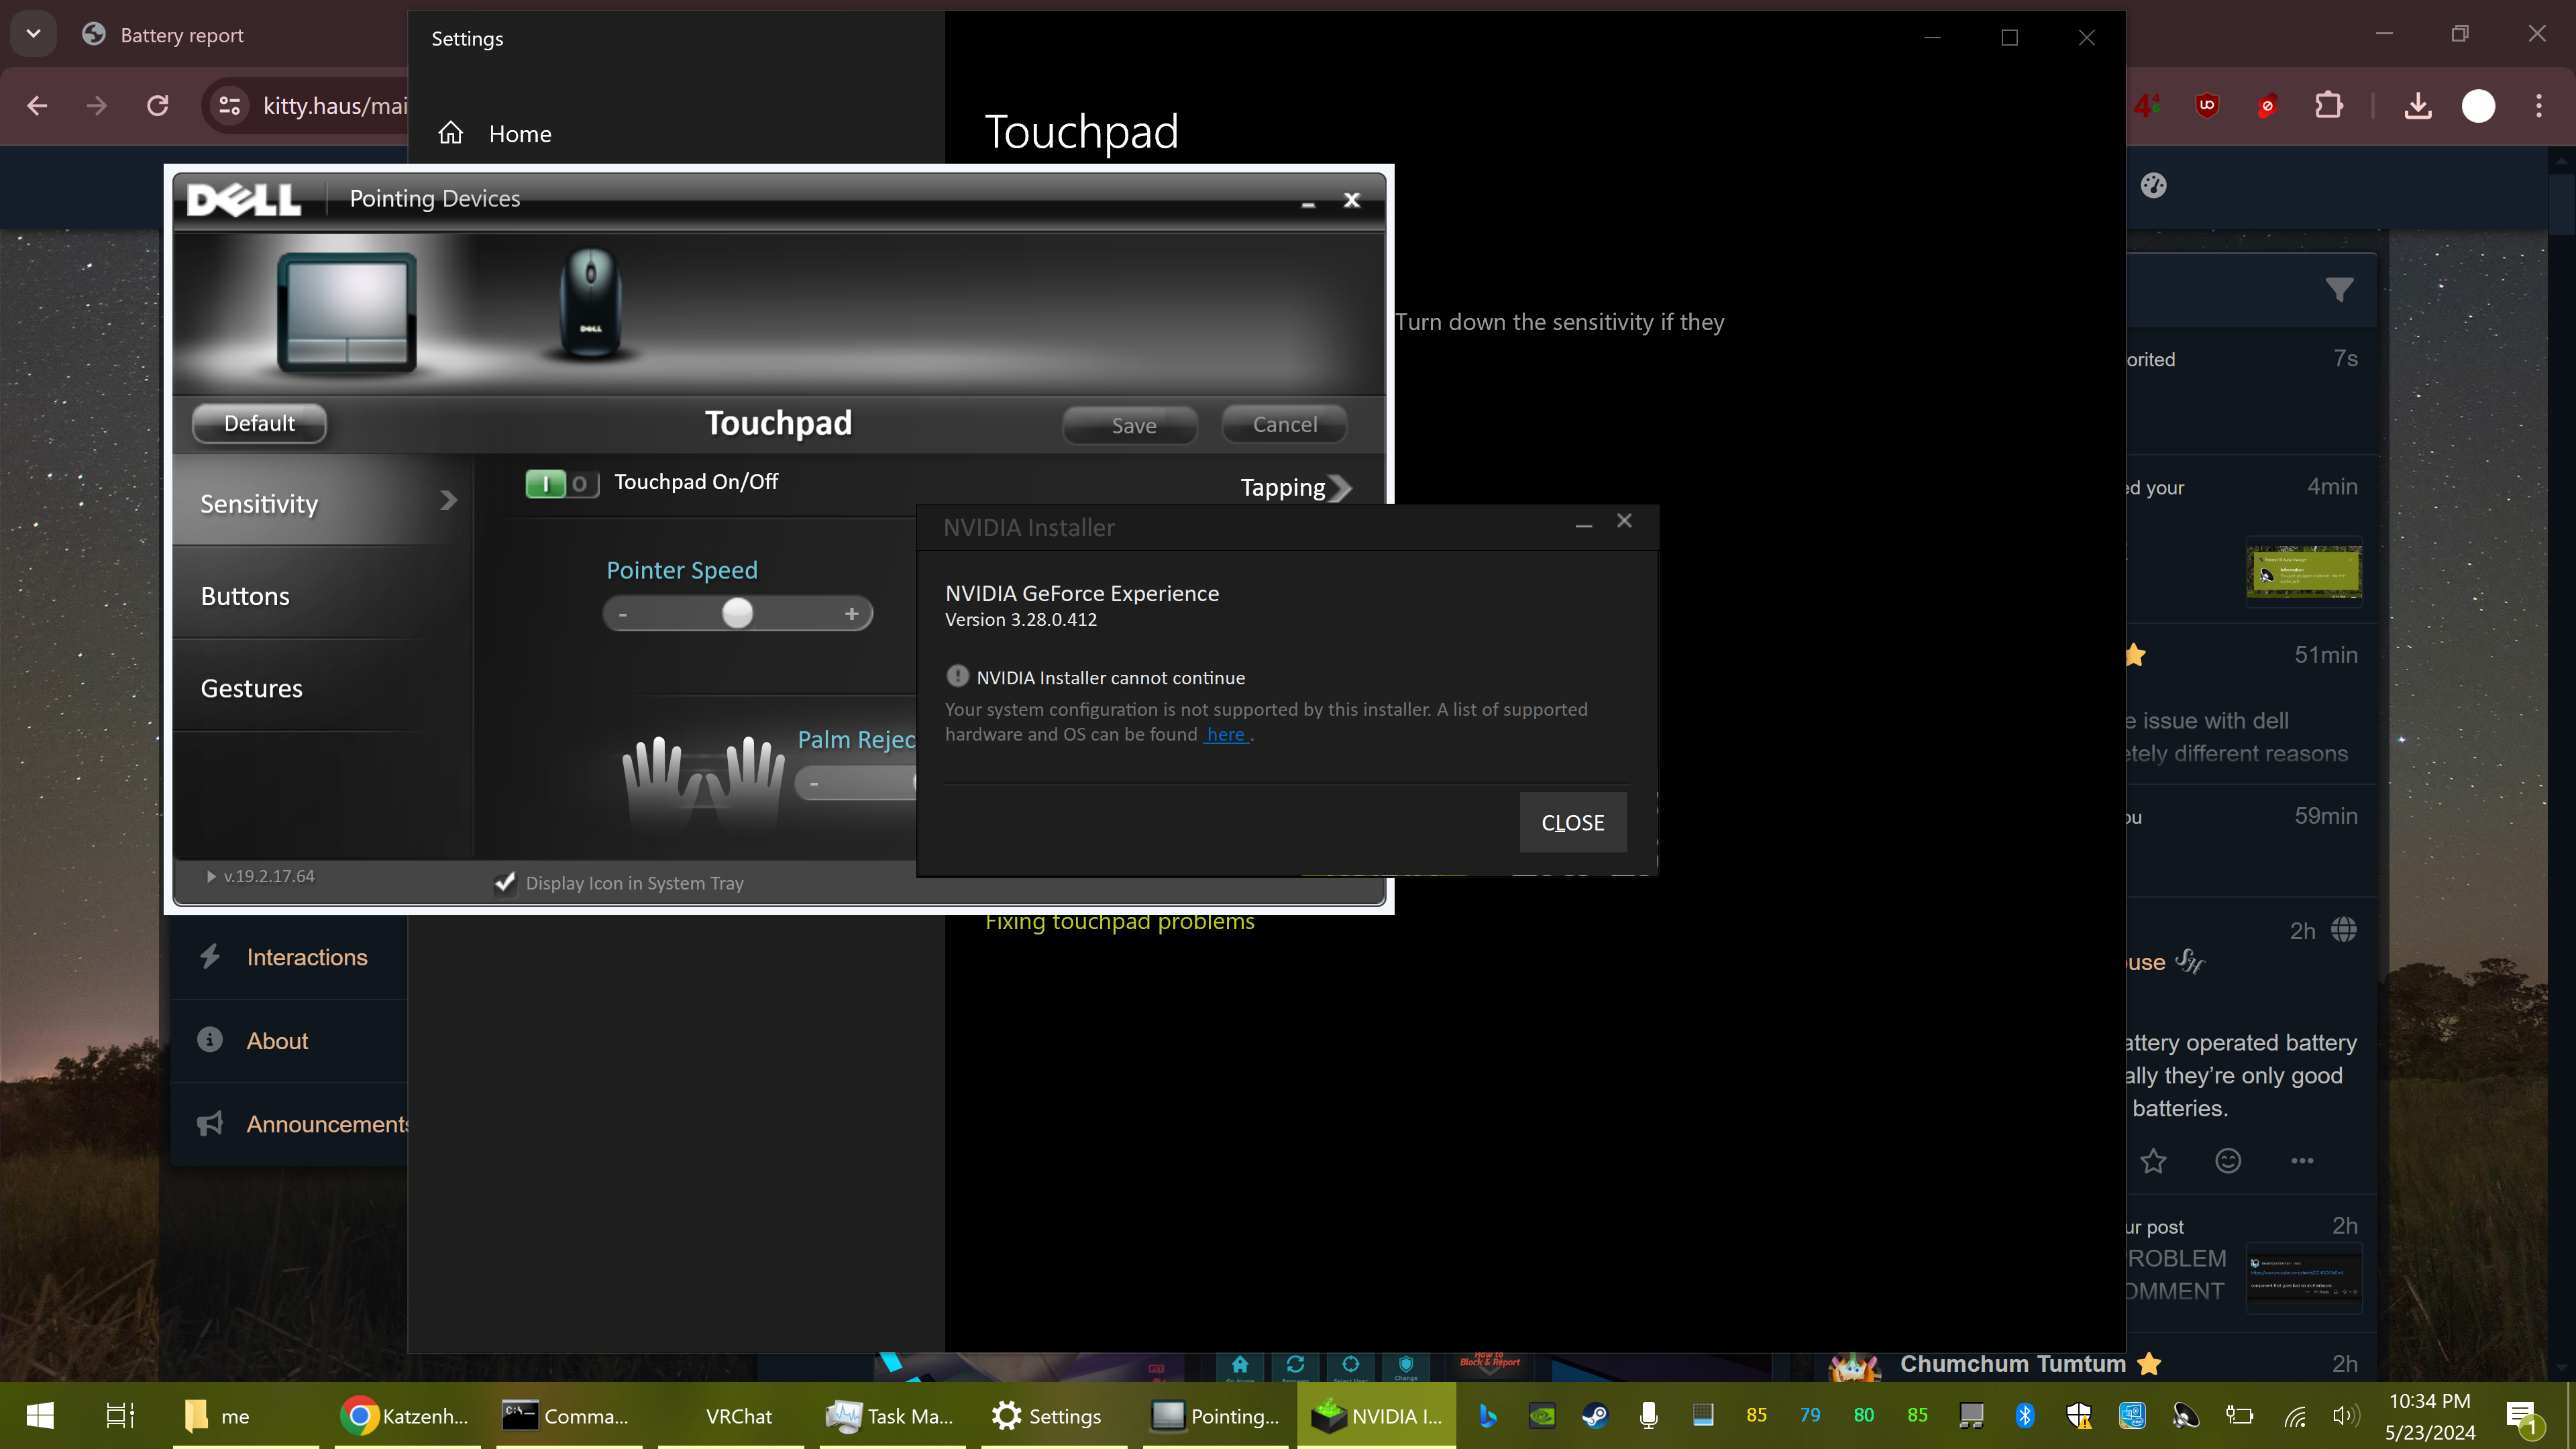Click the Steam tray icon
Screen dimensions: 2576x1449
click(1595, 1415)
